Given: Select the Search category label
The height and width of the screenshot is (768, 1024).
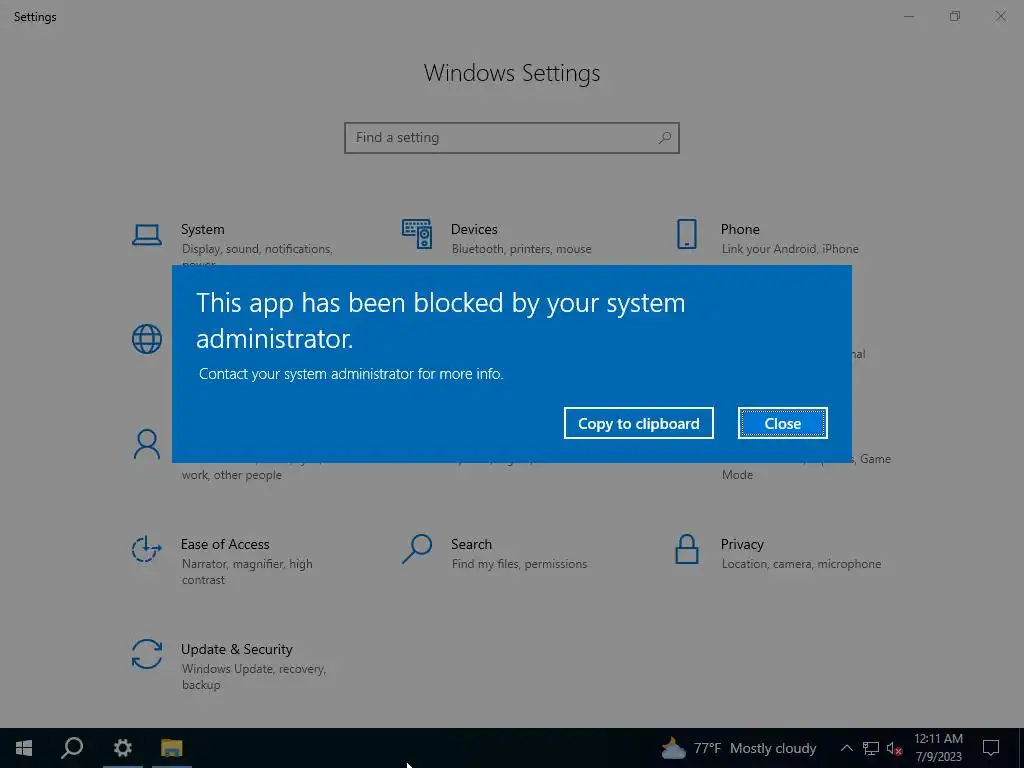Looking at the screenshot, I should (471, 544).
